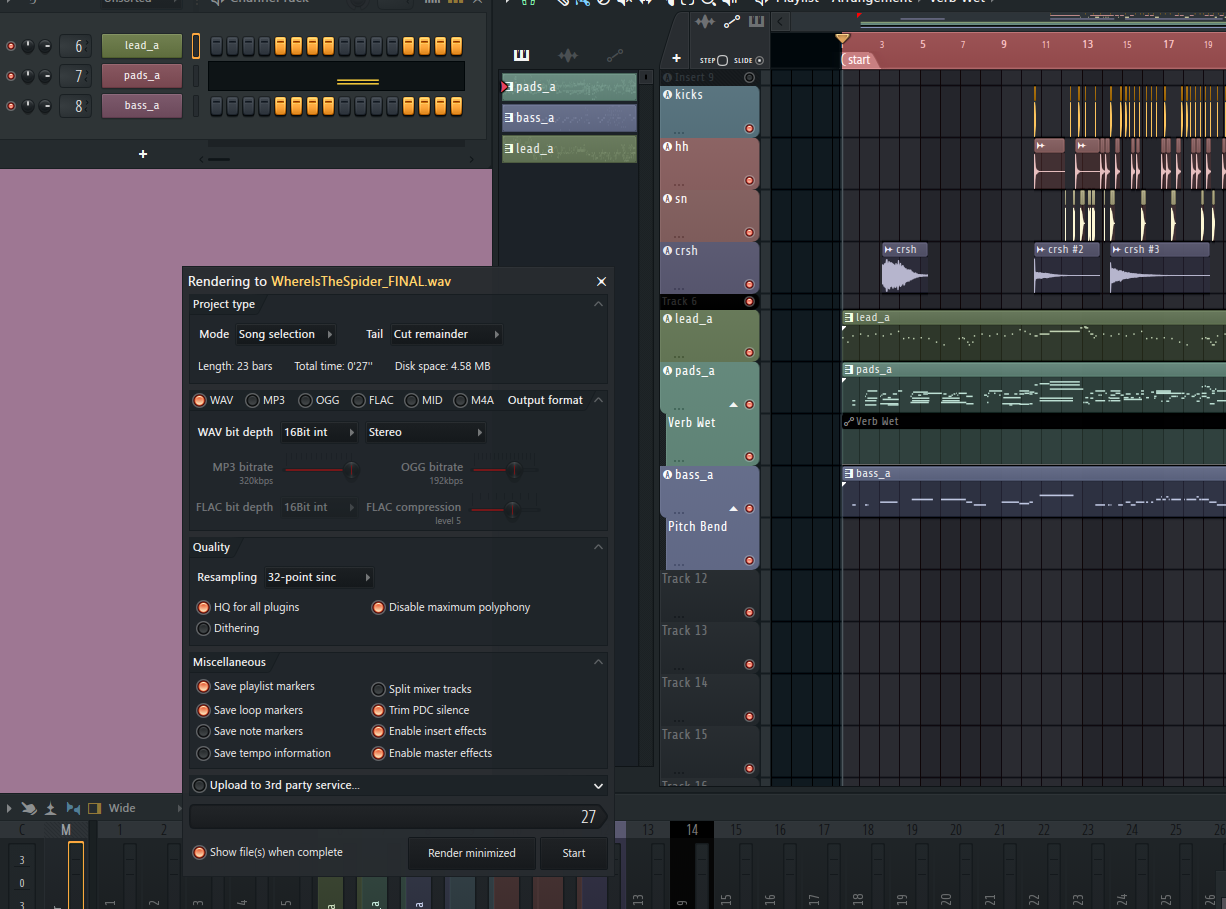The width and height of the screenshot is (1226, 909).
Task: Show piano roll patterns in the picker
Action: (x=521, y=55)
